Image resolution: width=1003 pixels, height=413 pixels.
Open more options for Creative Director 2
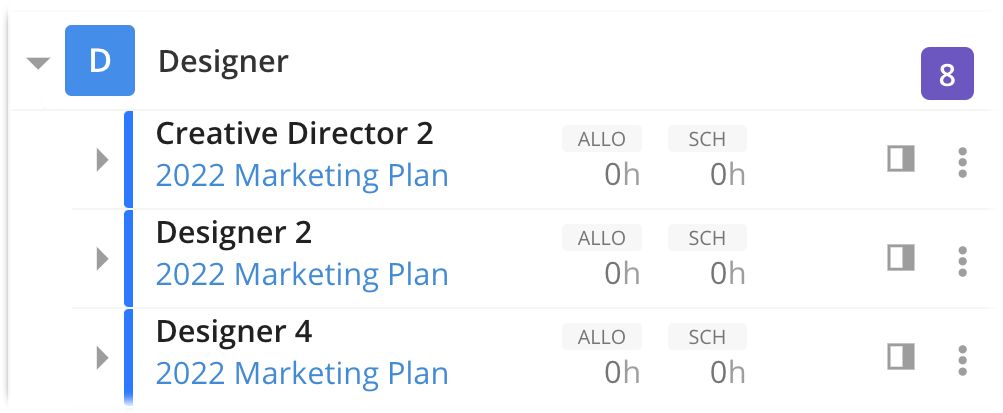point(962,162)
